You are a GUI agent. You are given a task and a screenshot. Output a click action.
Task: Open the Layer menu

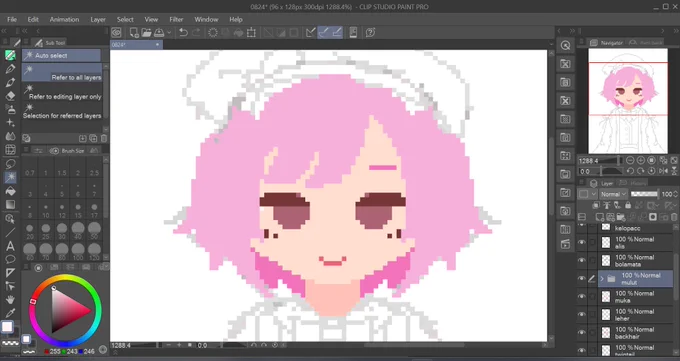[98, 20]
